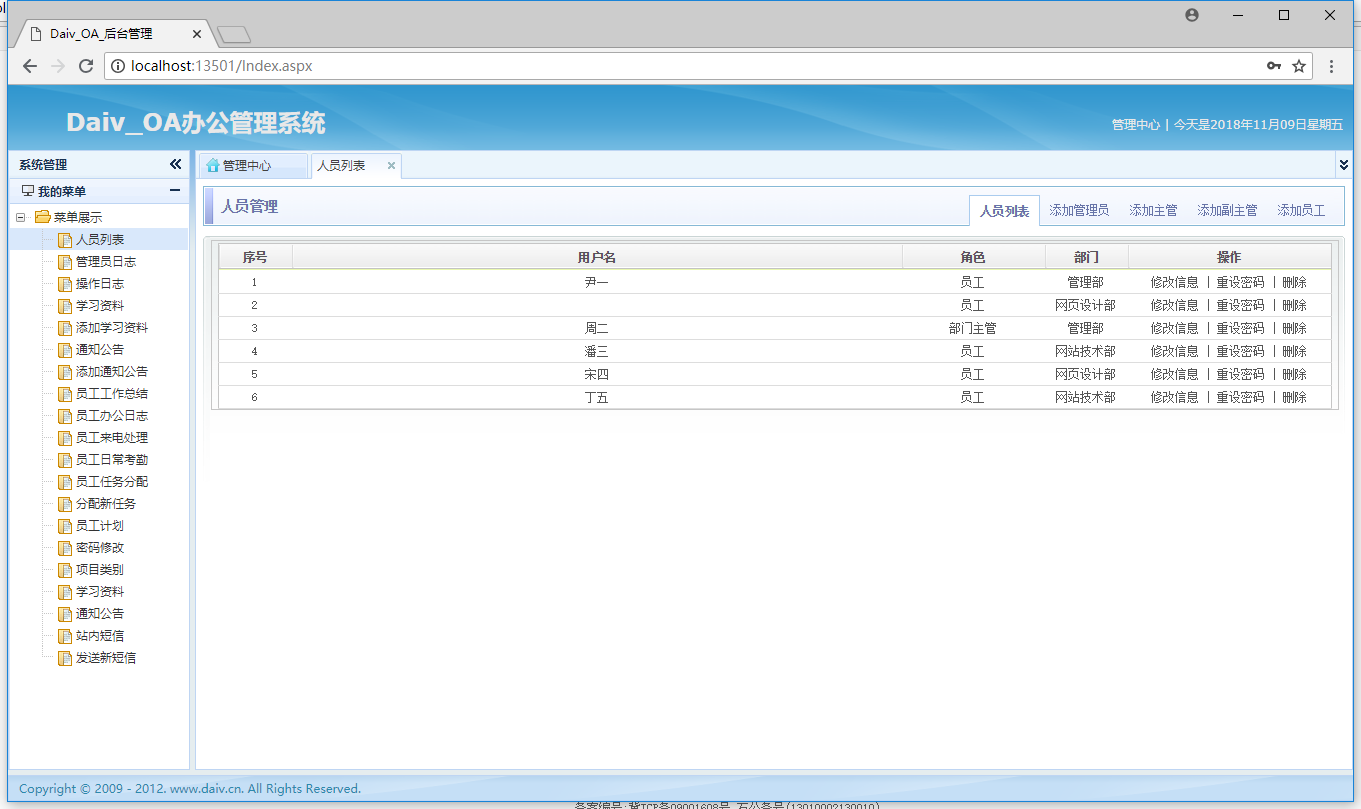Click the browser forward arrow
The height and width of the screenshot is (809, 1361).
(x=58, y=66)
